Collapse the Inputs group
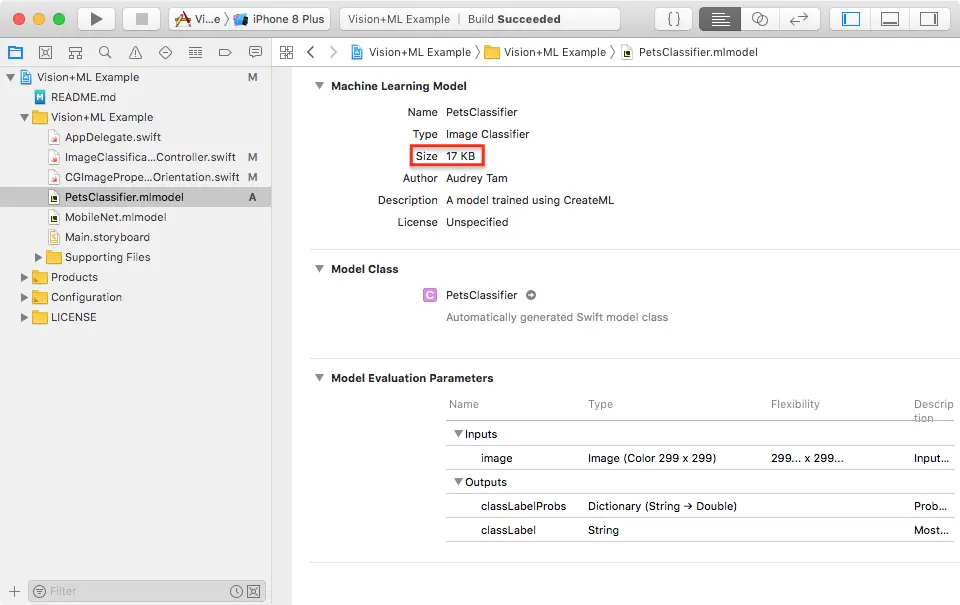The width and height of the screenshot is (960, 605). click(x=458, y=434)
